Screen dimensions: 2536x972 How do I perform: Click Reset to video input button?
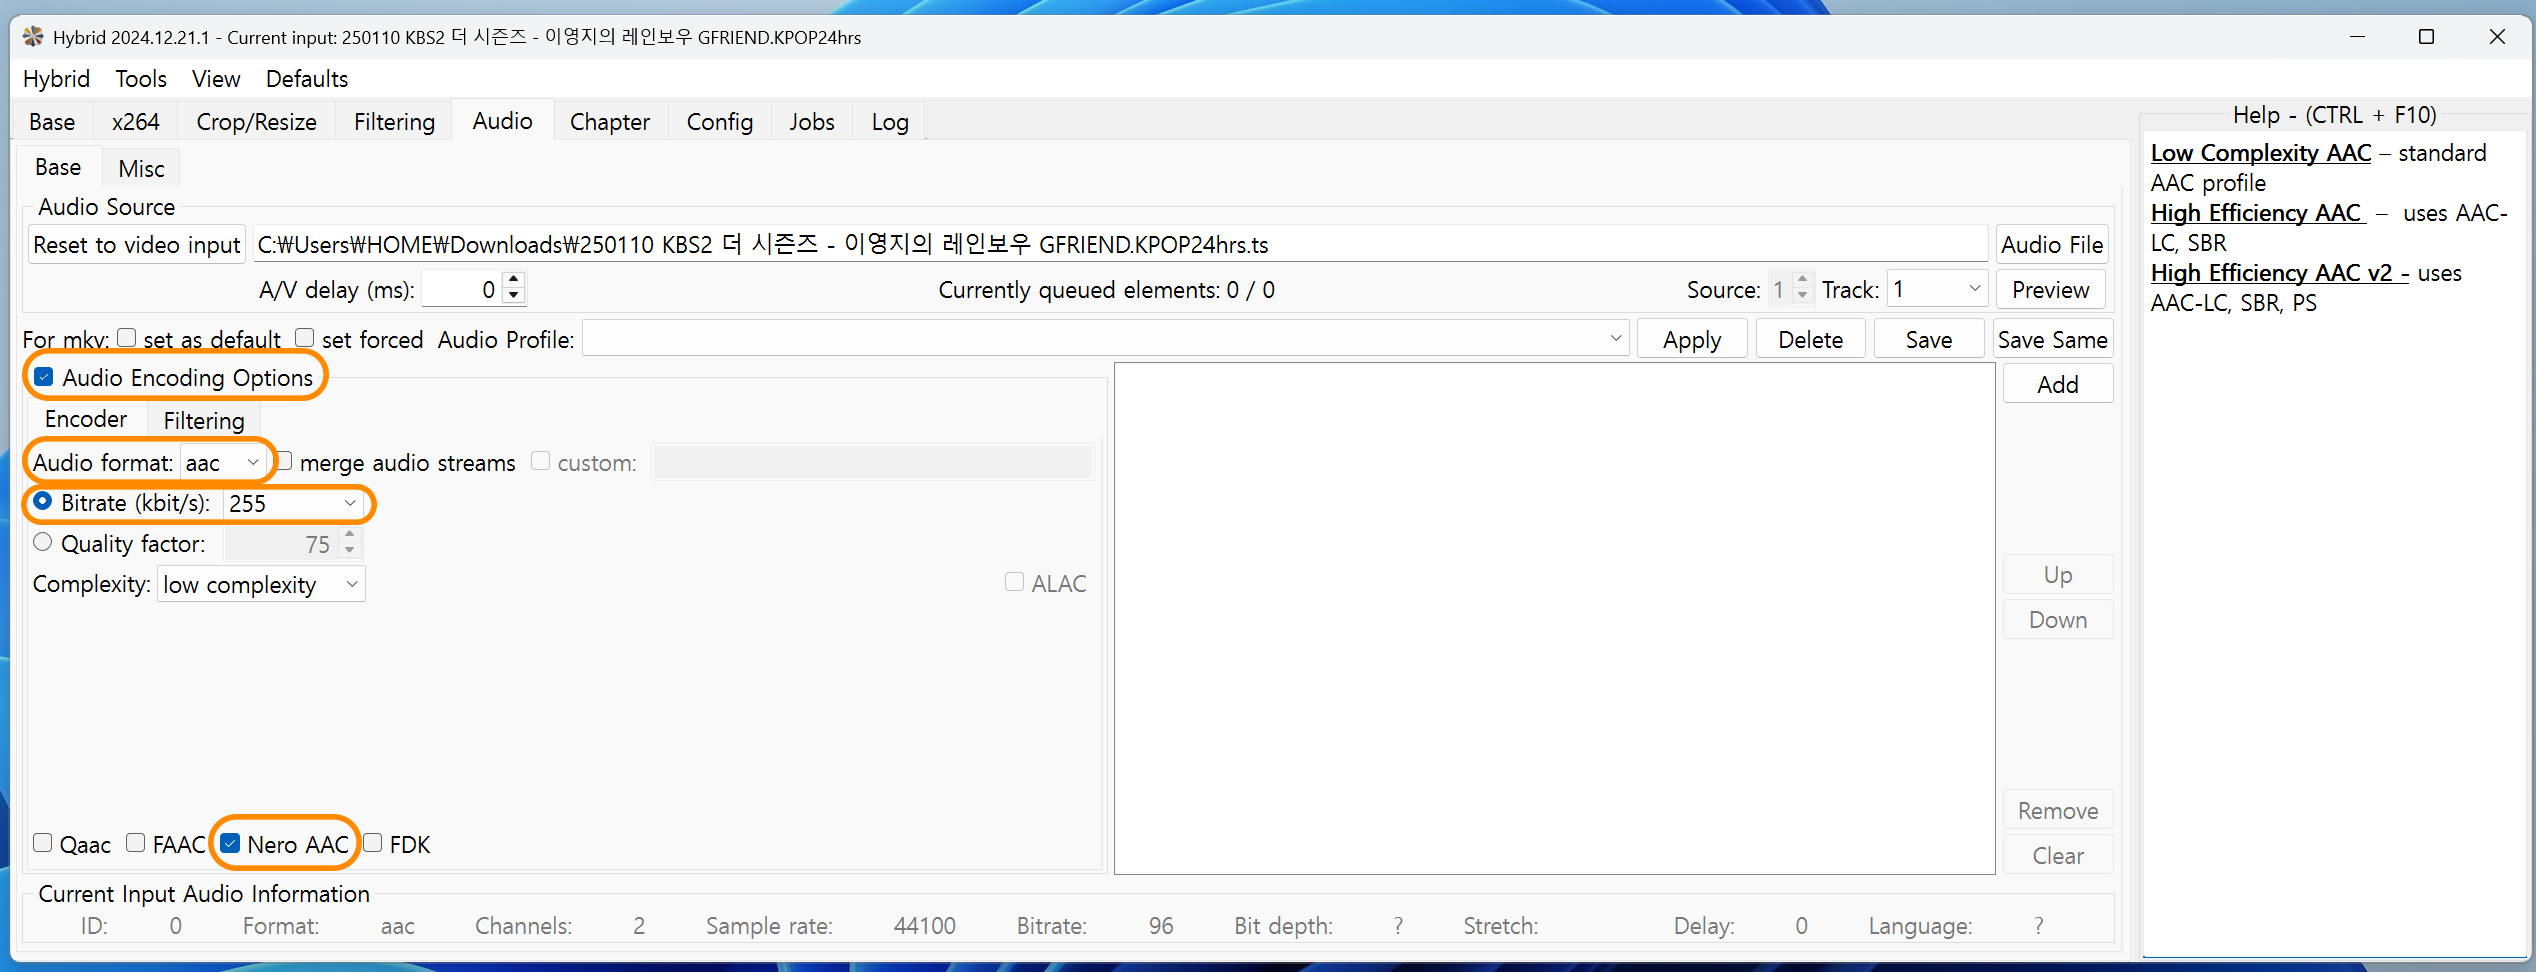click(x=137, y=245)
